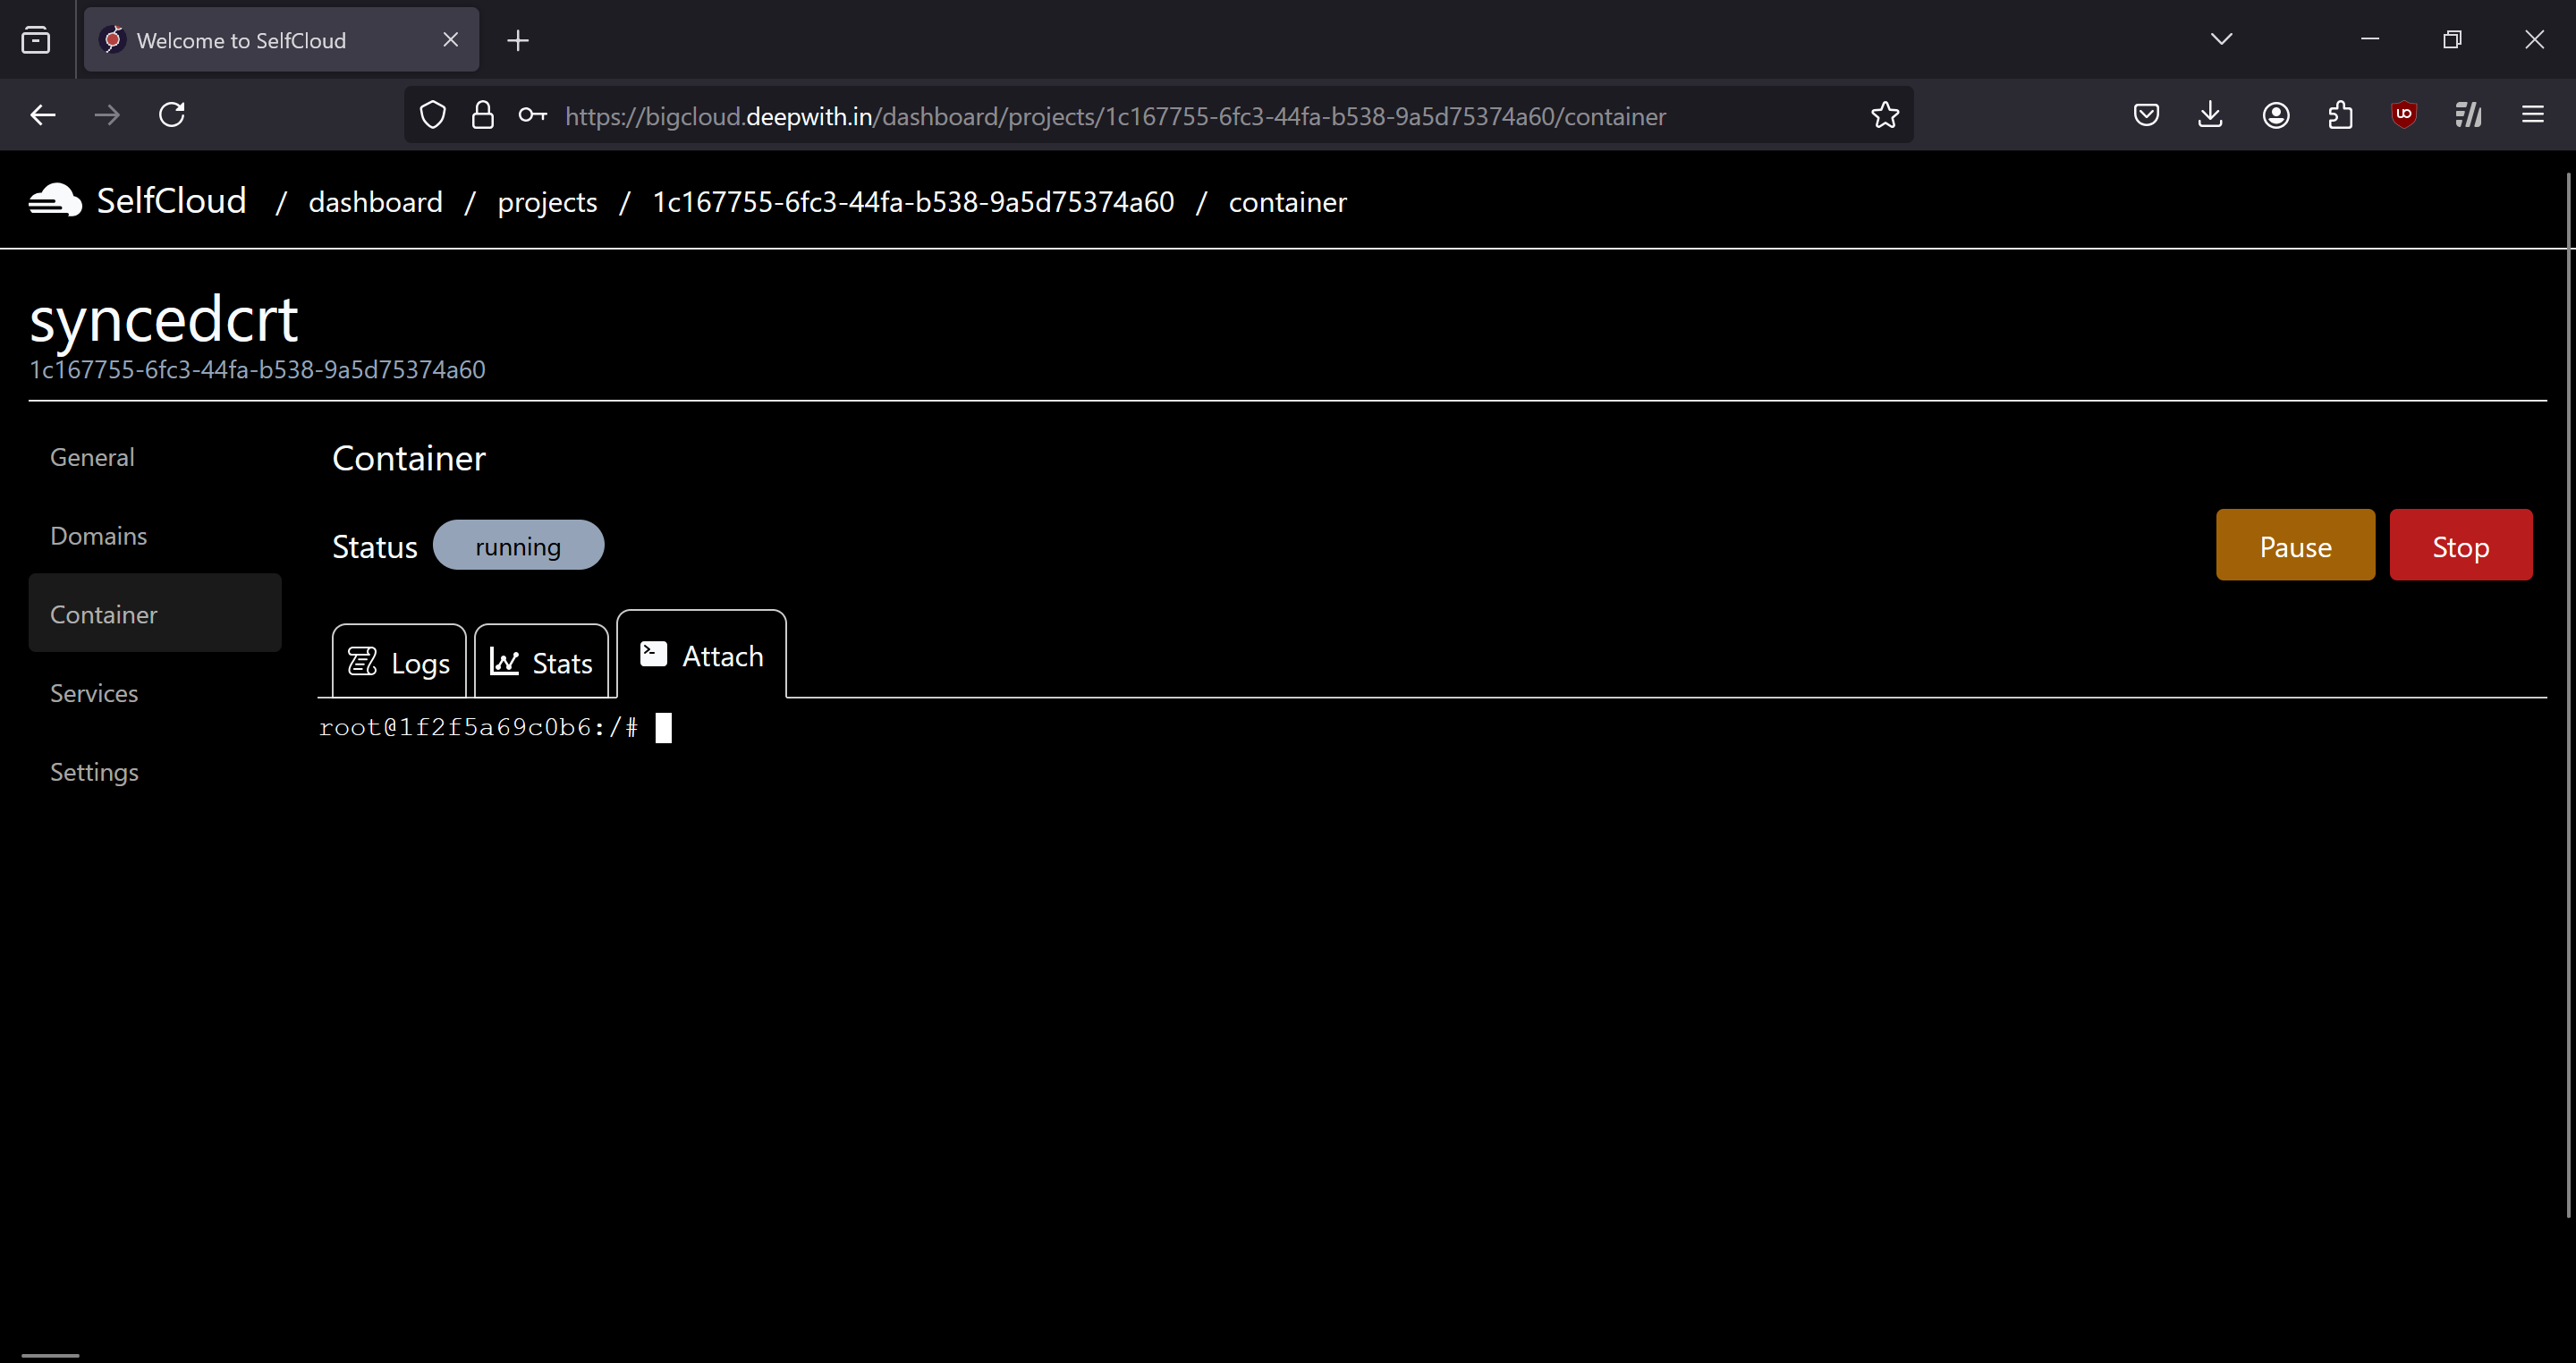Select the Services menu item
Image resolution: width=2576 pixels, height=1363 pixels.
tap(92, 693)
